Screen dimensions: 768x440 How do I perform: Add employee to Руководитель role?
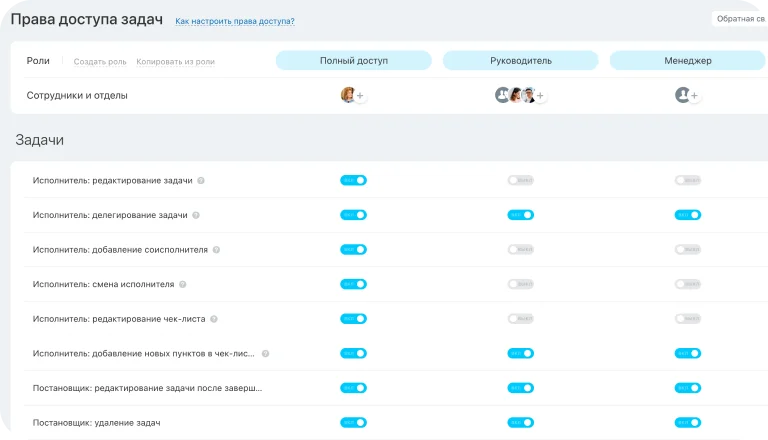point(540,96)
